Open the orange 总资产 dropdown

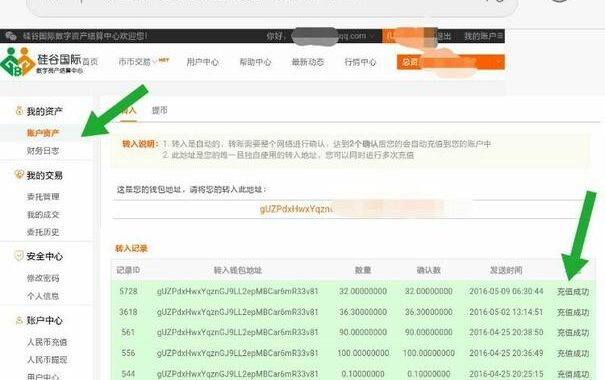[x=450, y=62]
